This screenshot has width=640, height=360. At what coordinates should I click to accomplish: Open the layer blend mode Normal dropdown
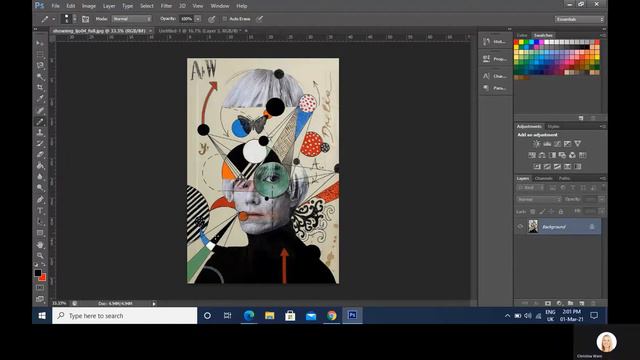coord(539,200)
